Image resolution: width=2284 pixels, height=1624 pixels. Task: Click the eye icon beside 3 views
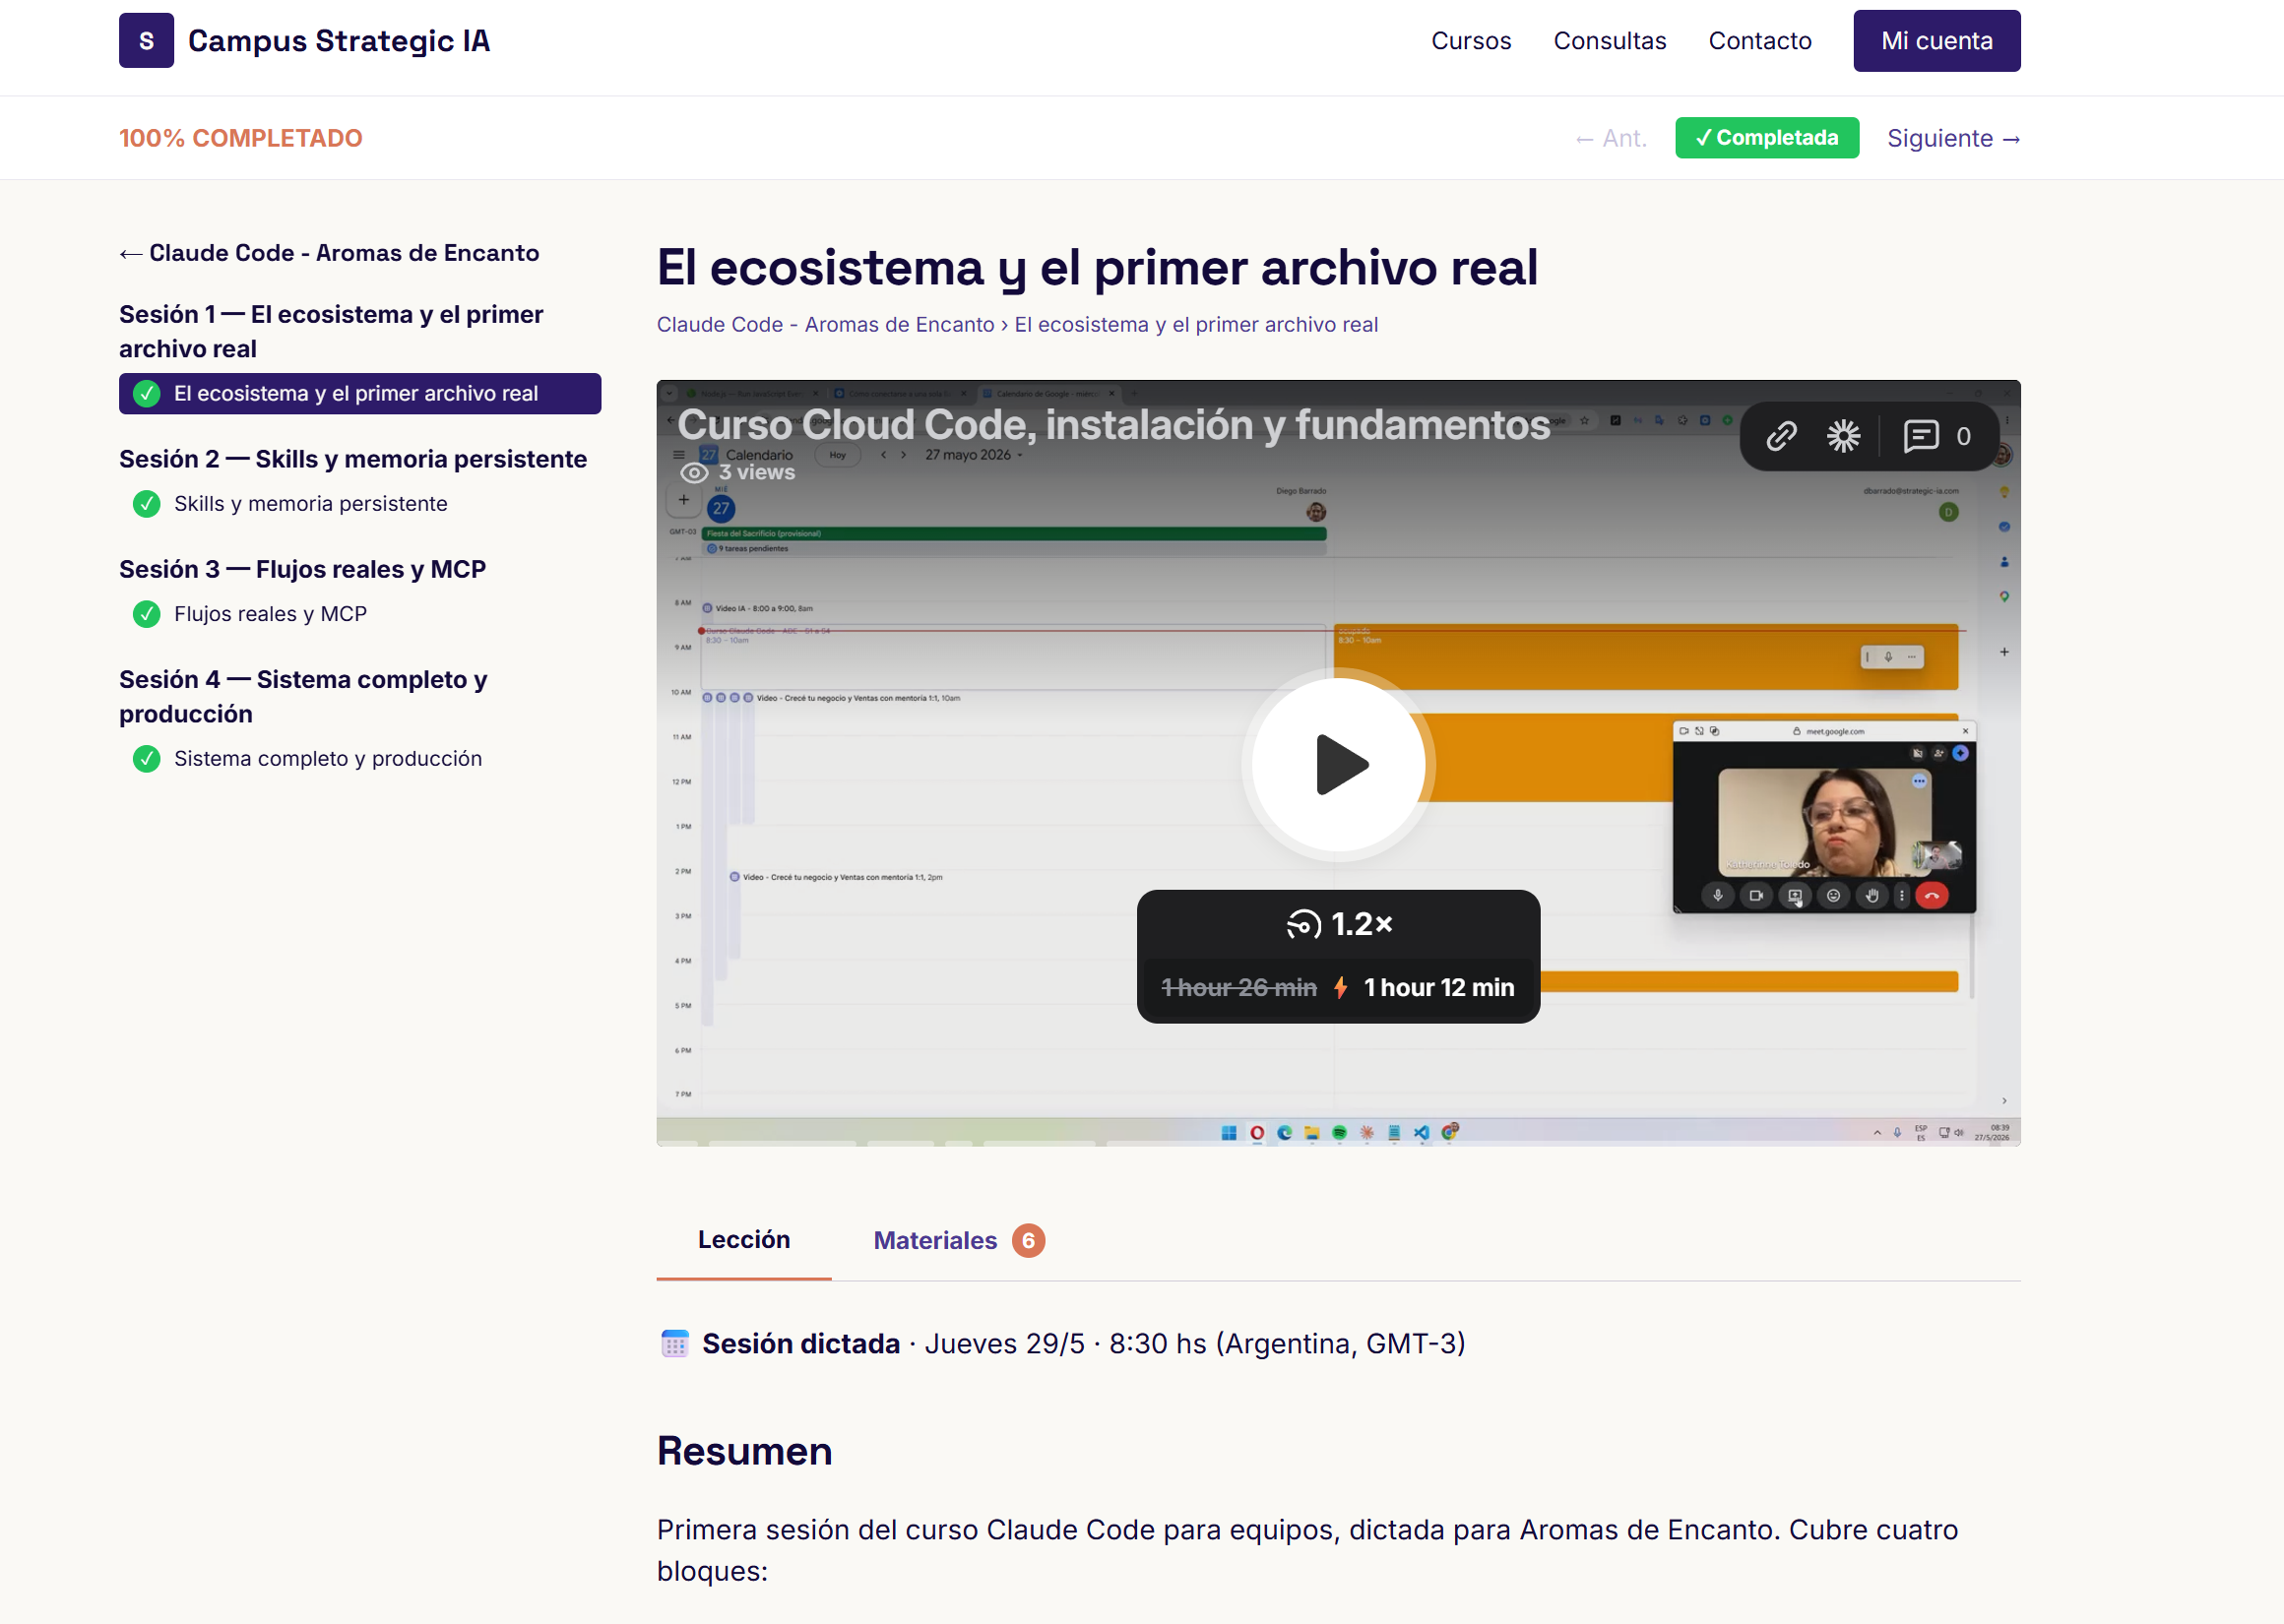(x=694, y=472)
